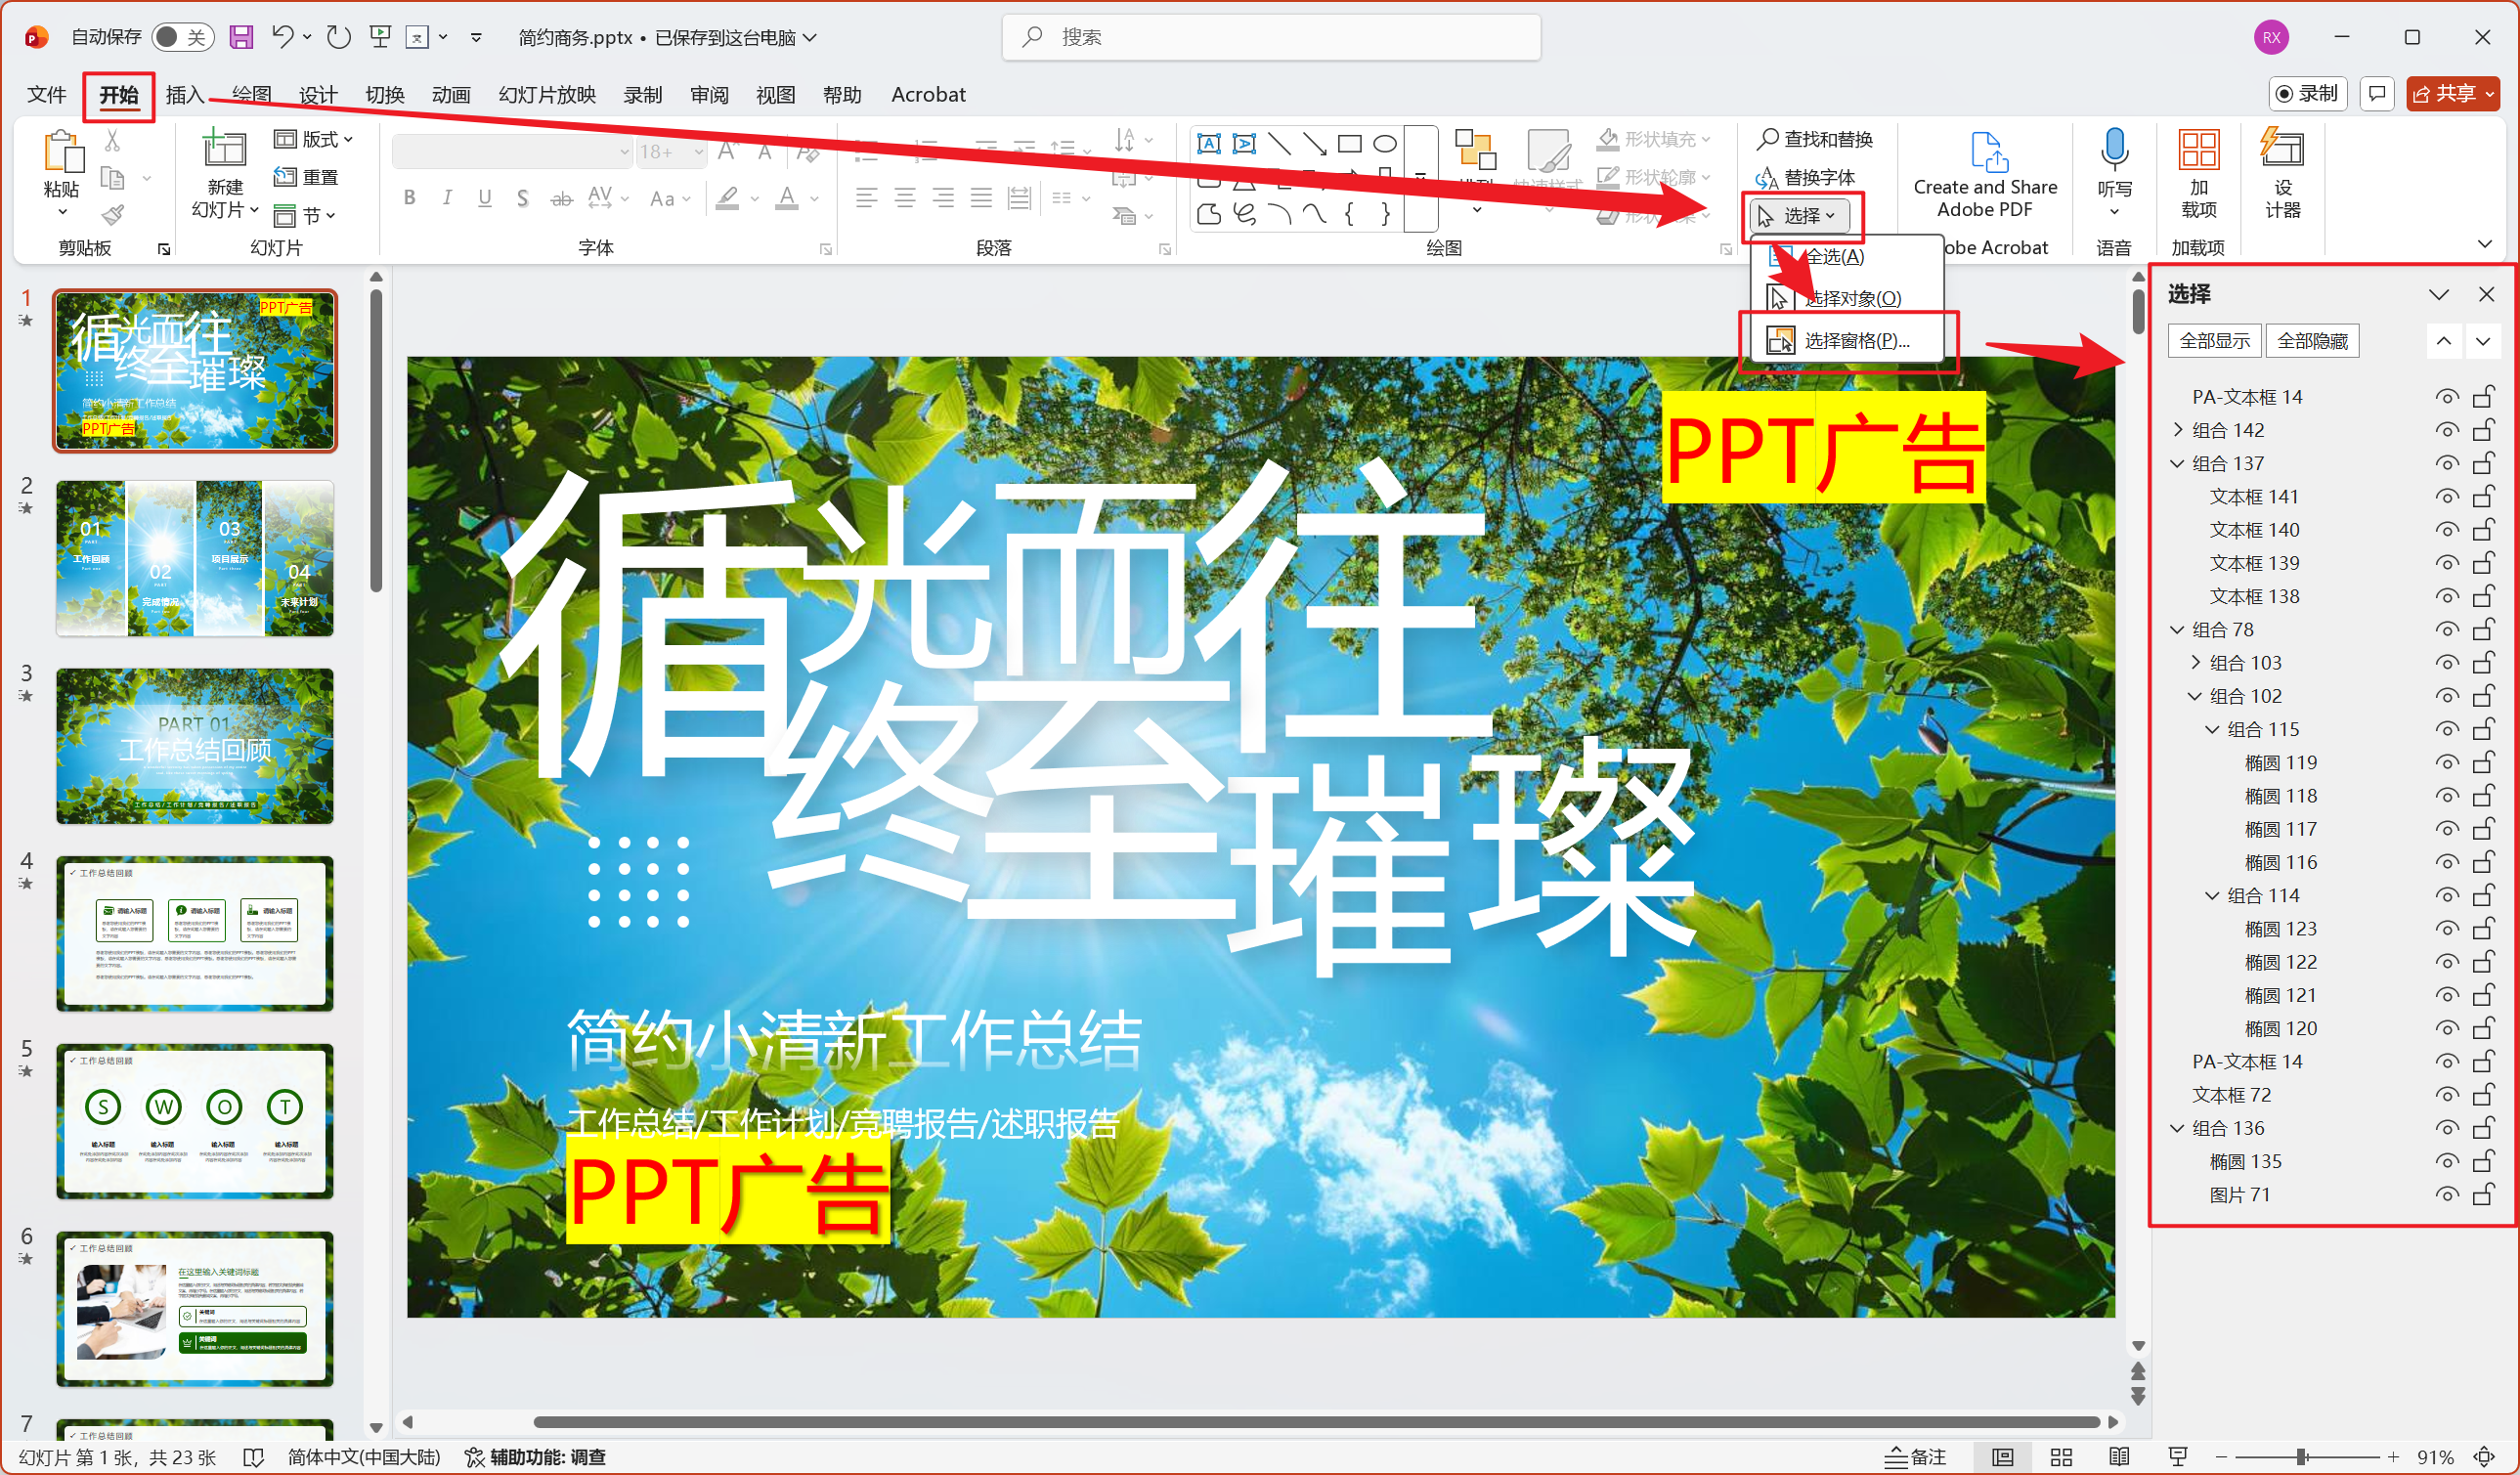
Task: Choose 选择窗格(P) from the menu
Action: 1852,340
